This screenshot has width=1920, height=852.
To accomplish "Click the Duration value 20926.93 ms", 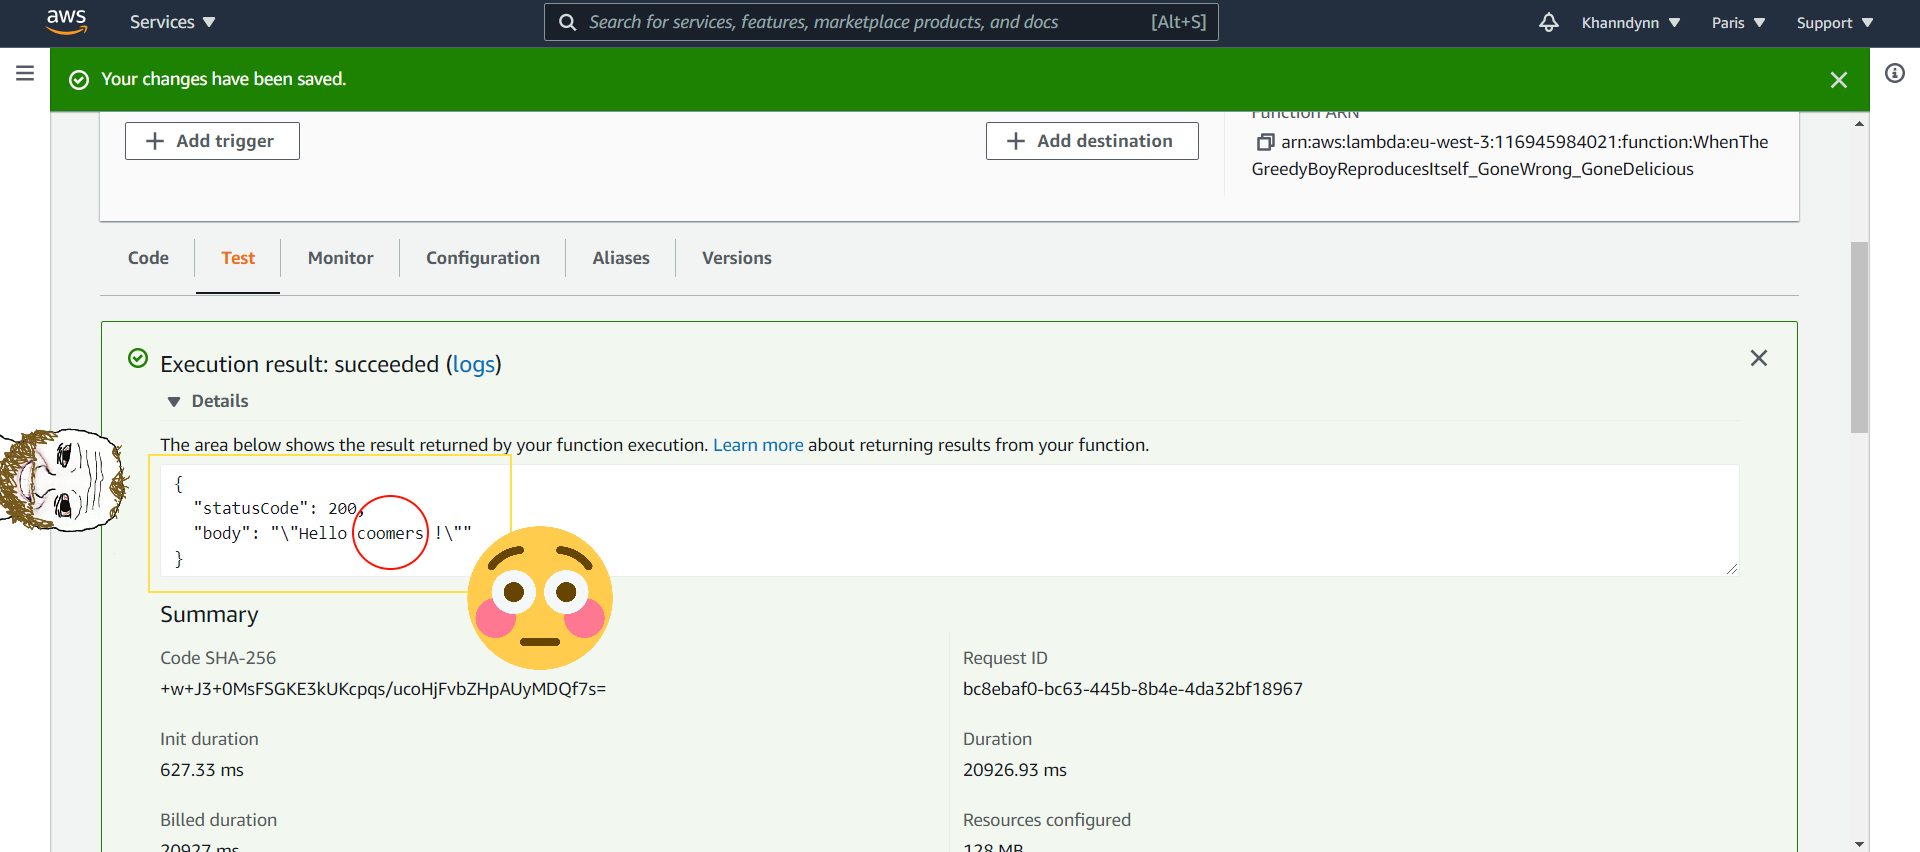I will click(x=1015, y=770).
